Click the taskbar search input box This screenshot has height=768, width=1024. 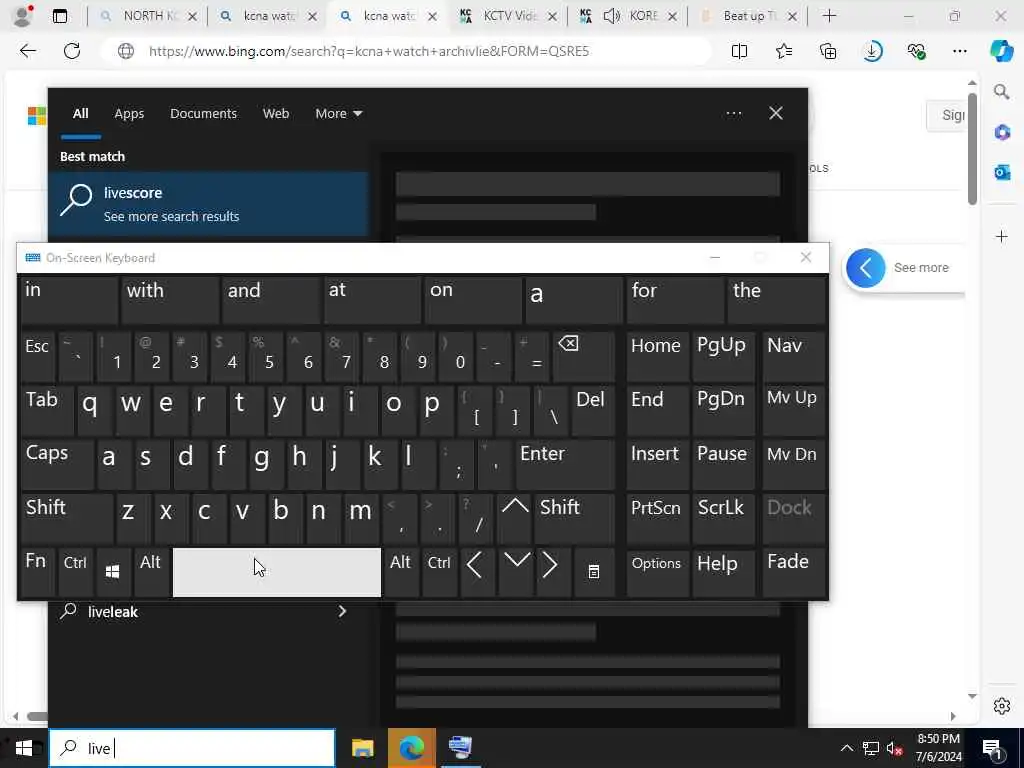coord(193,748)
